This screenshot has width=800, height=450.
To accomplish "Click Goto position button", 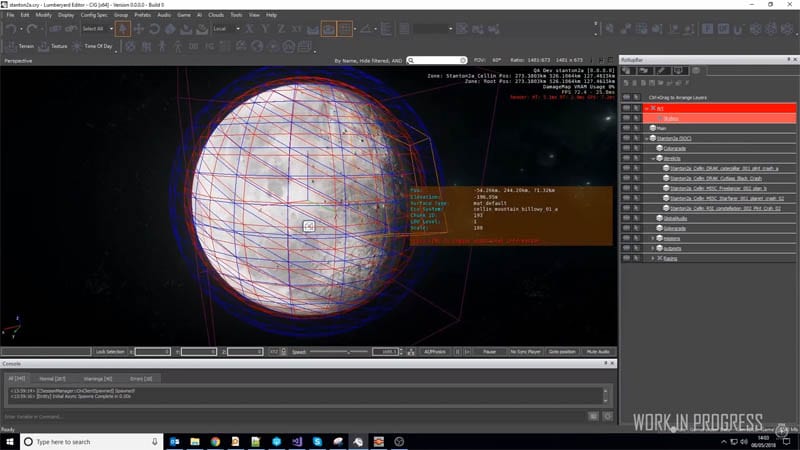I will point(562,352).
